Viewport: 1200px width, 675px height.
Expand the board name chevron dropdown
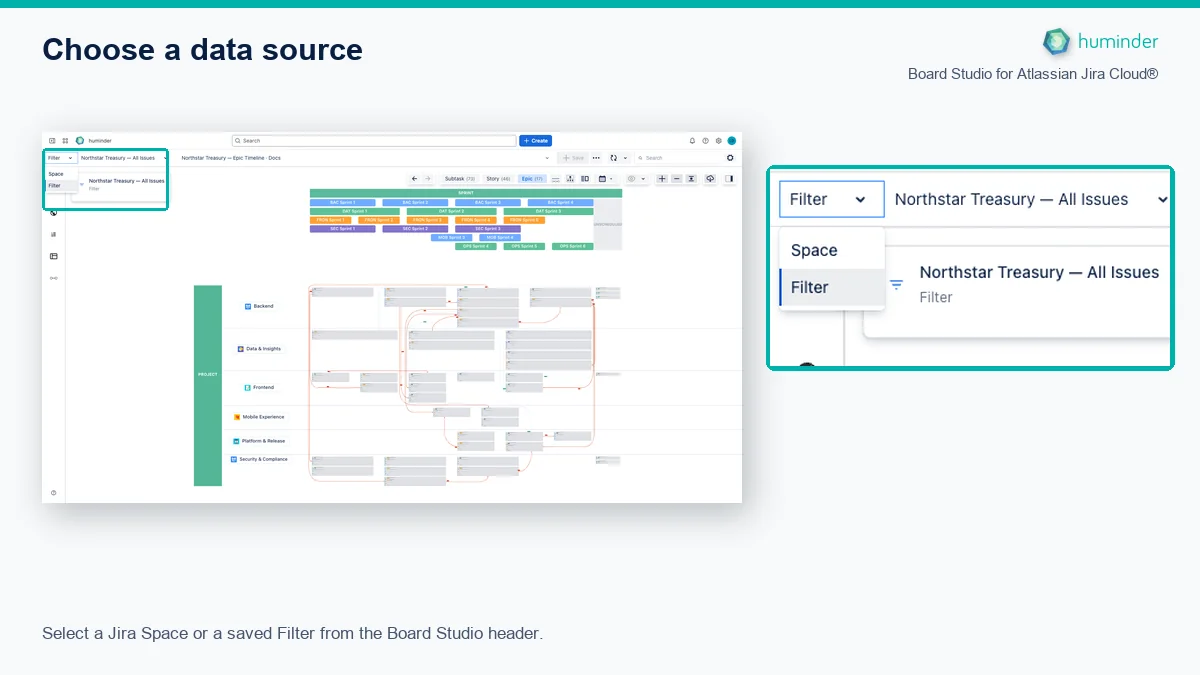coord(547,158)
